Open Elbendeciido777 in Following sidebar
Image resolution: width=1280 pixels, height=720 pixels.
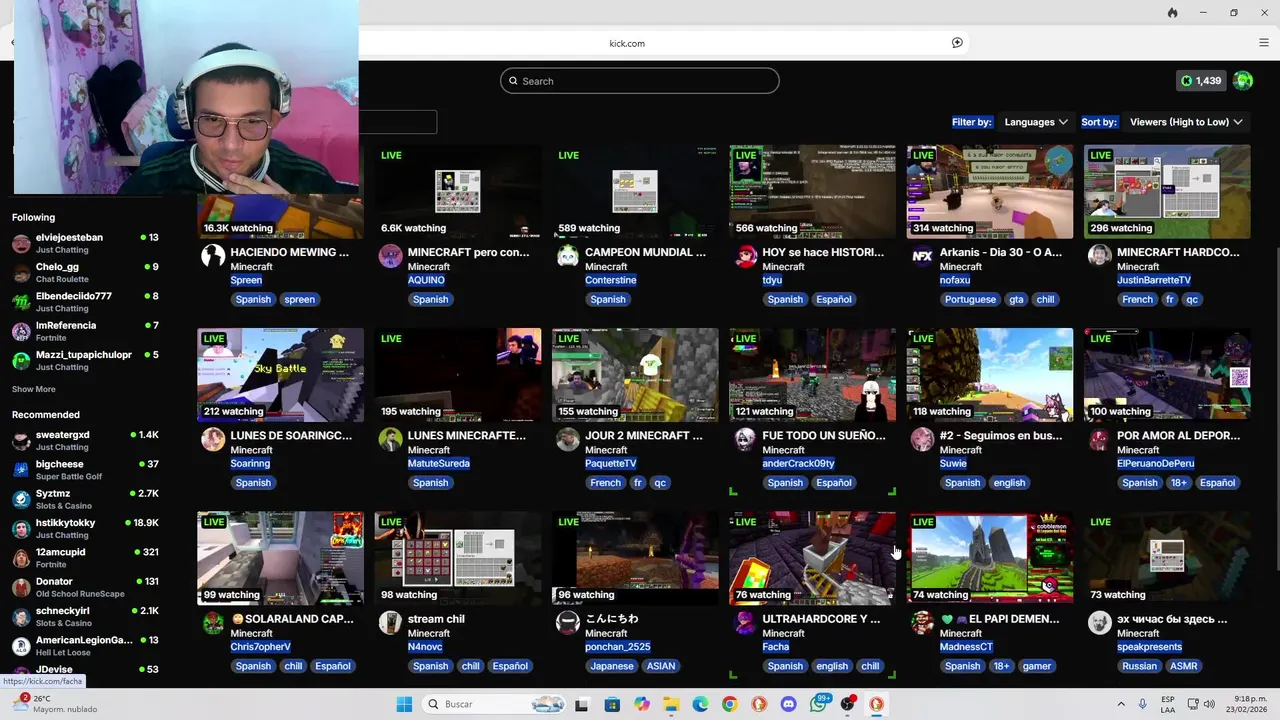click(85, 302)
